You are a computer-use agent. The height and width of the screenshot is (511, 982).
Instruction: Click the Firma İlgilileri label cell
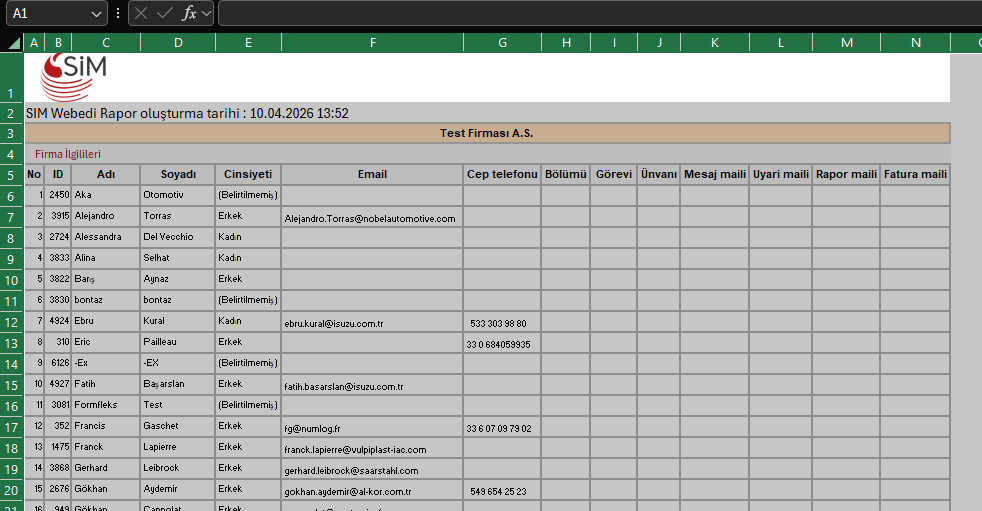[x=68, y=154]
